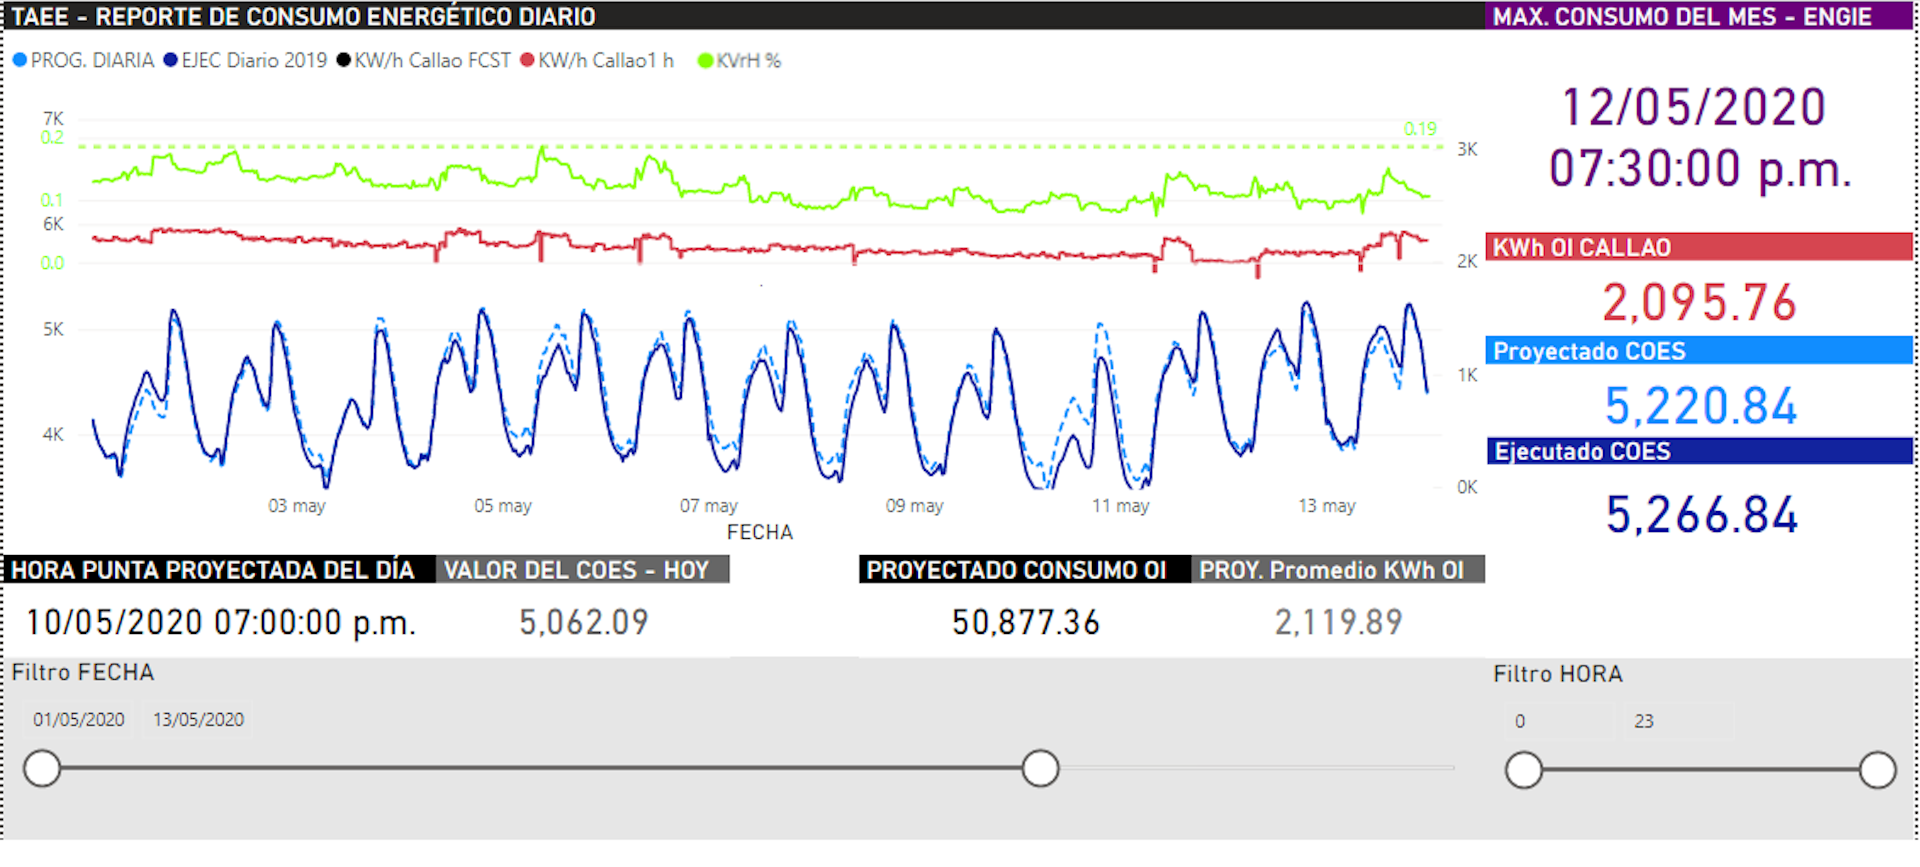Click the PROG. DIARIA blue legend marker
Screen dimensions: 1920x867
tap(19, 61)
